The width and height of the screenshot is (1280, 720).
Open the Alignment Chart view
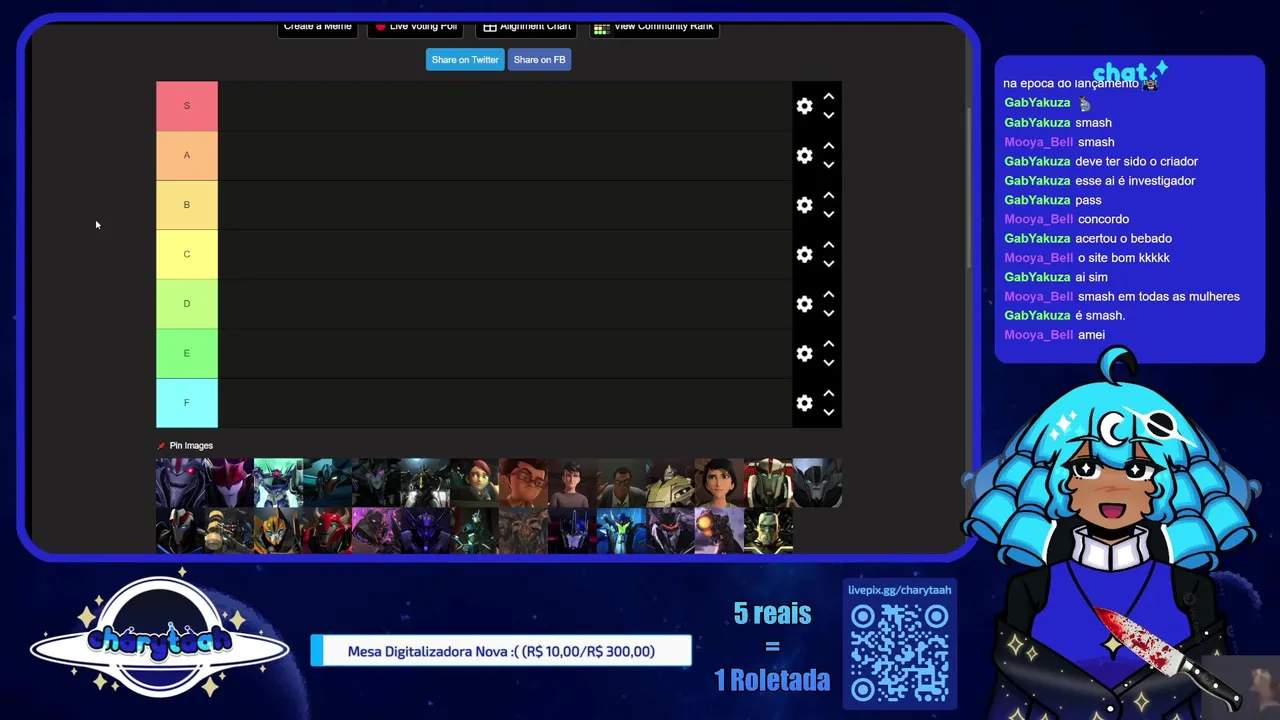click(x=527, y=28)
